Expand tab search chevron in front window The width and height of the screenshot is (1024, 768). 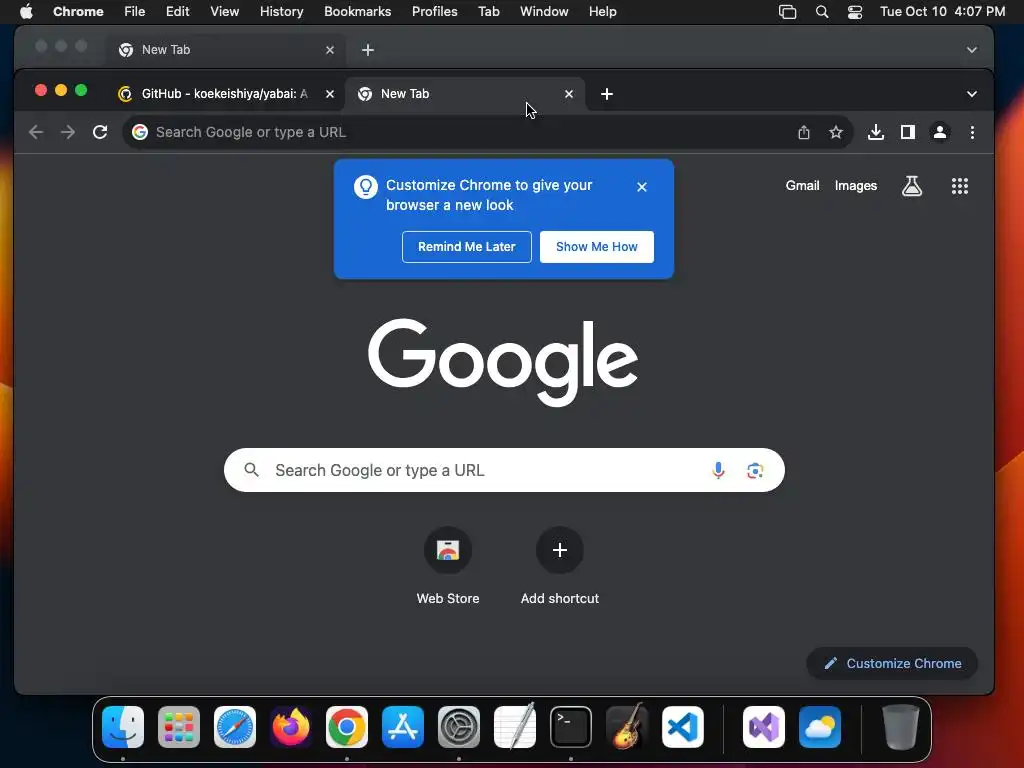click(972, 94)
